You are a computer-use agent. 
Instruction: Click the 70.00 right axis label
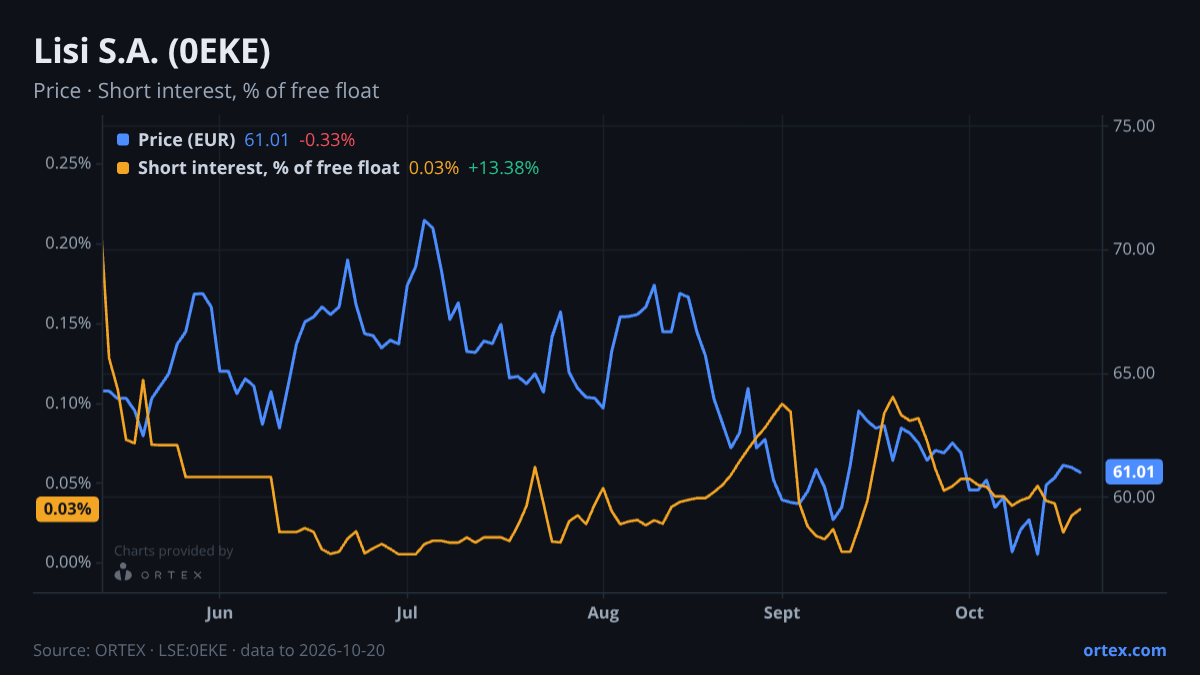tap(1133, 249)
